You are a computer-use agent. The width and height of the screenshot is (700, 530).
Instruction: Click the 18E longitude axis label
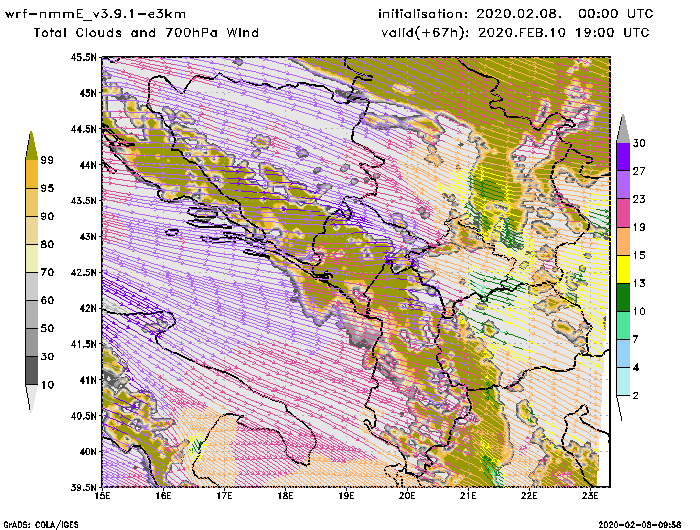pos(285,496)
